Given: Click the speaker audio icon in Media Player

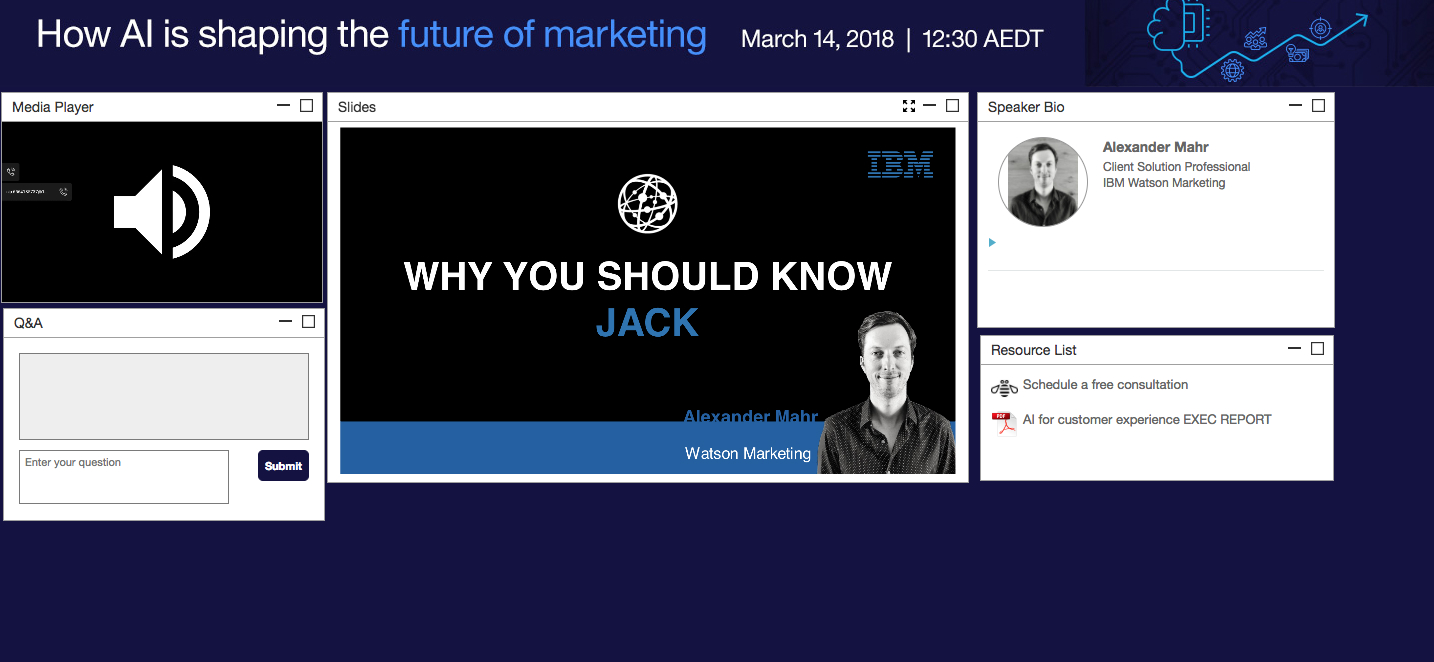Looking at the screenshot, I should coord(162,212).
